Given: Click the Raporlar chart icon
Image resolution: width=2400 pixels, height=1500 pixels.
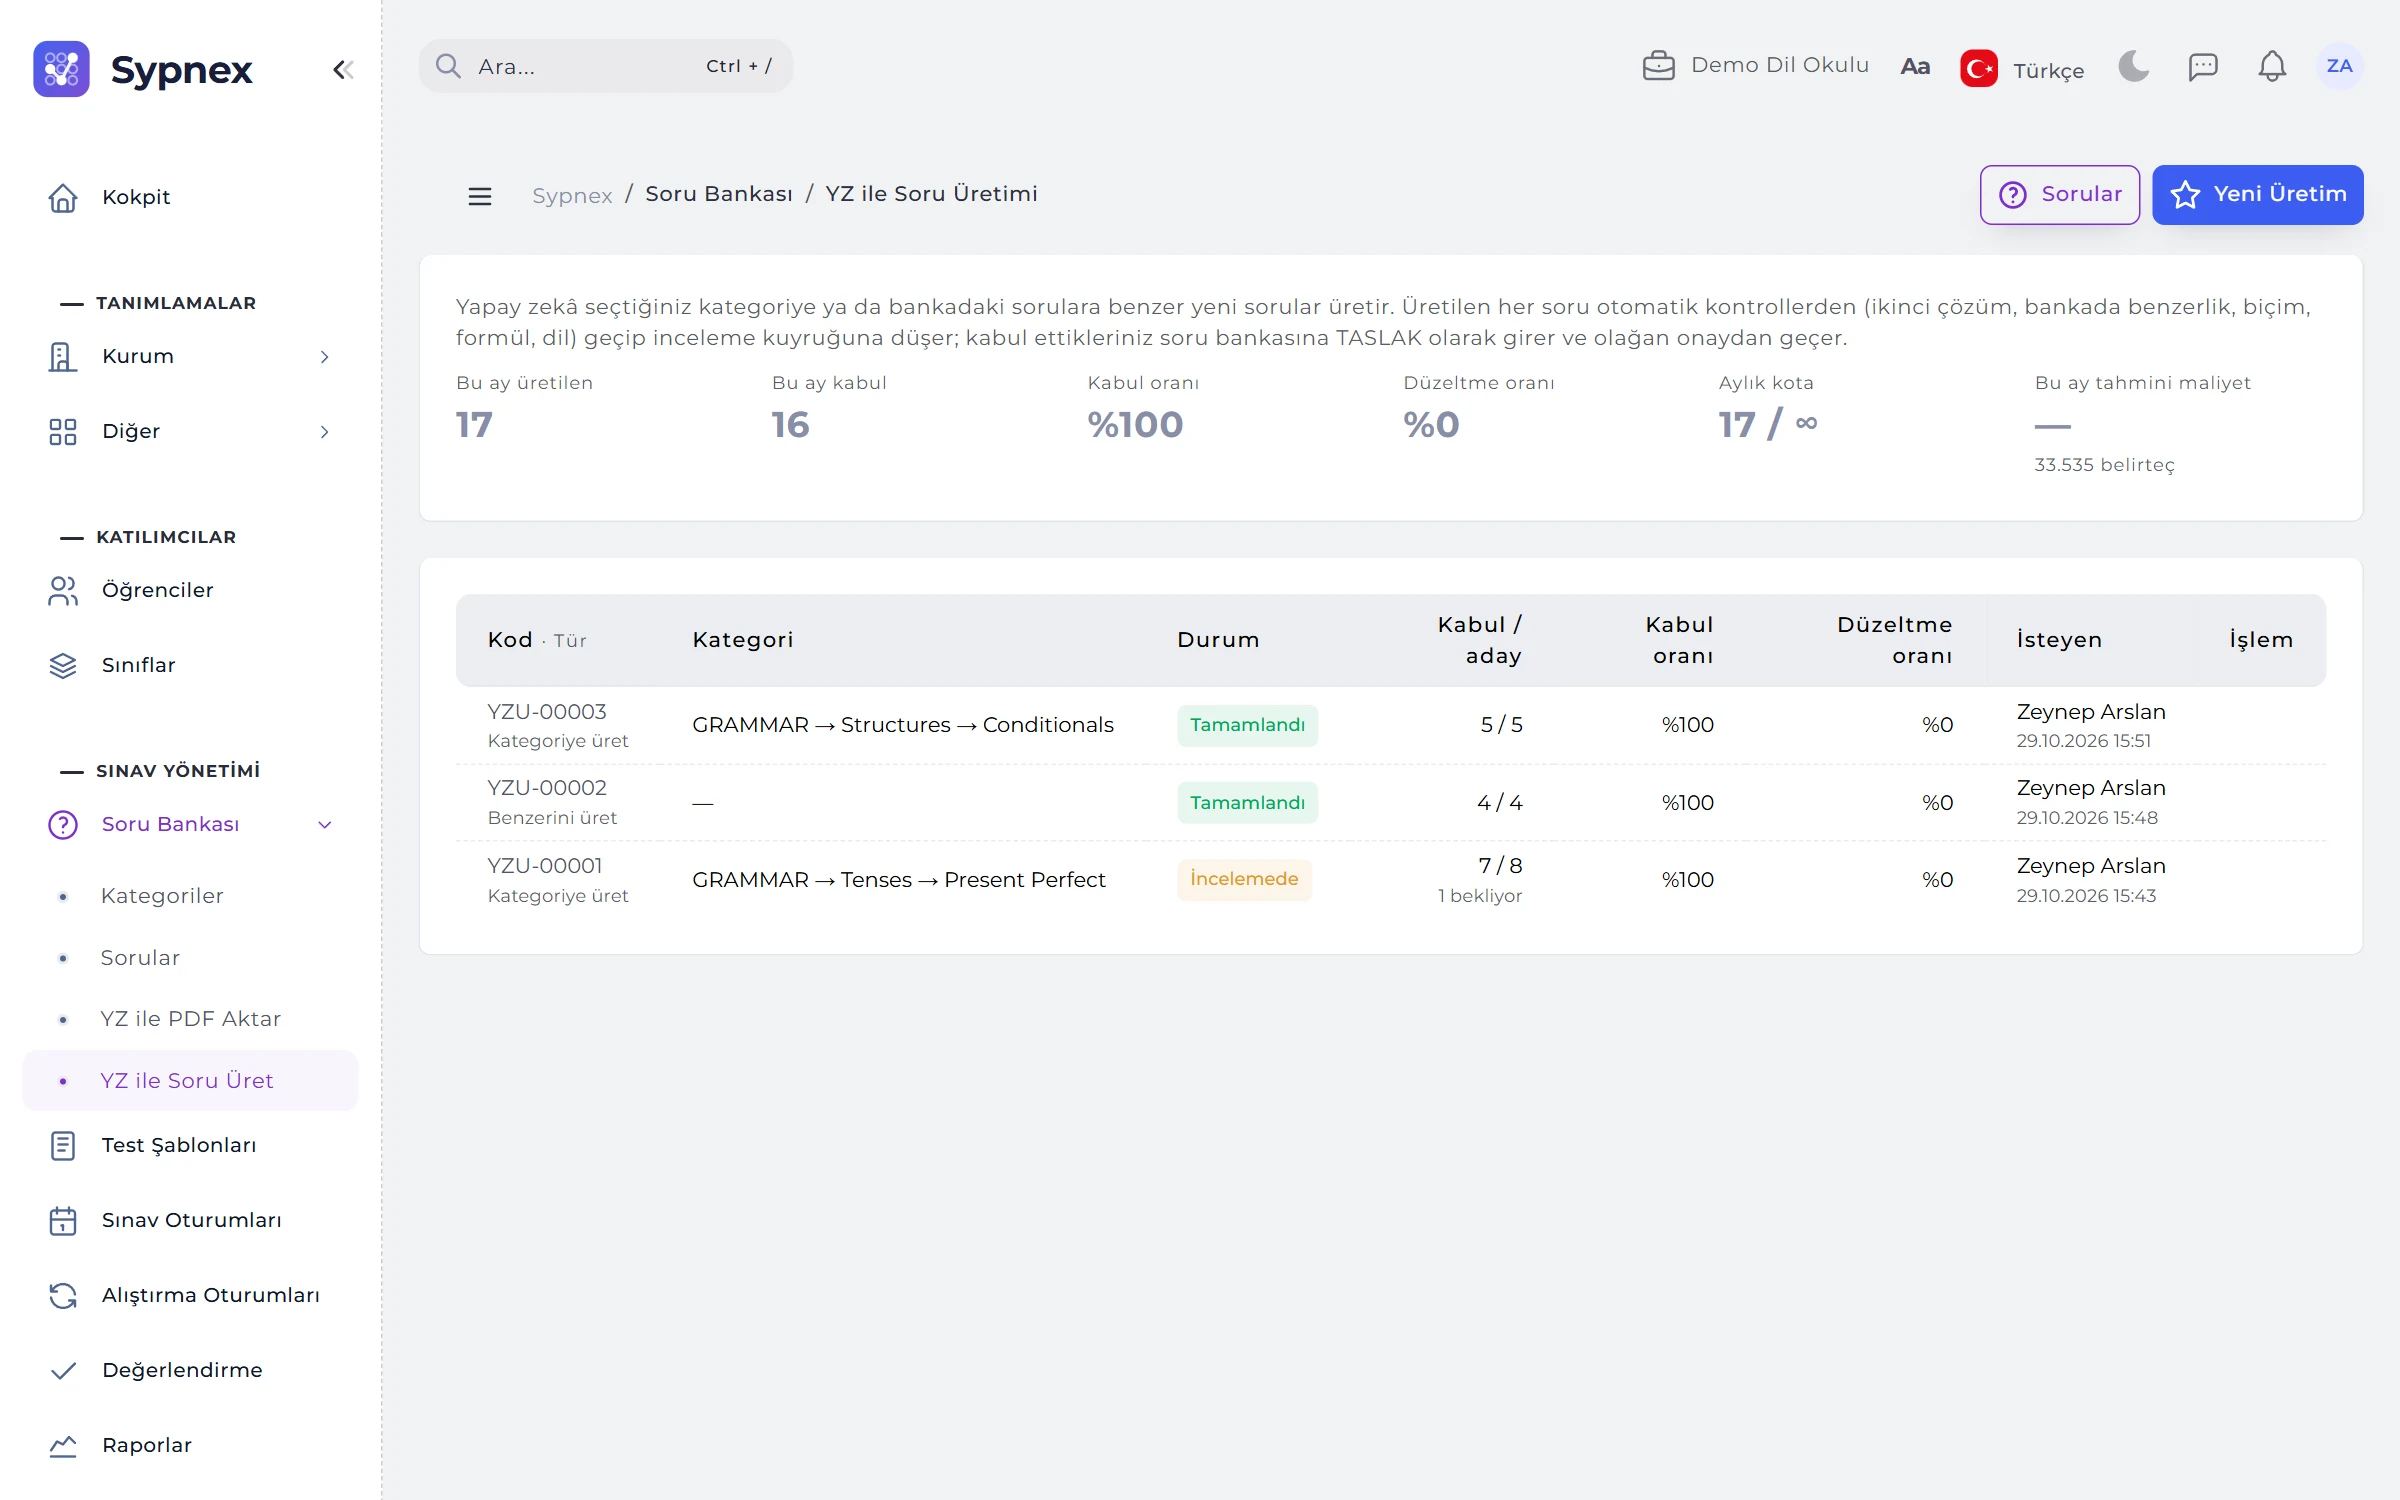Looking at the screenshot, I should (62, 1446).
